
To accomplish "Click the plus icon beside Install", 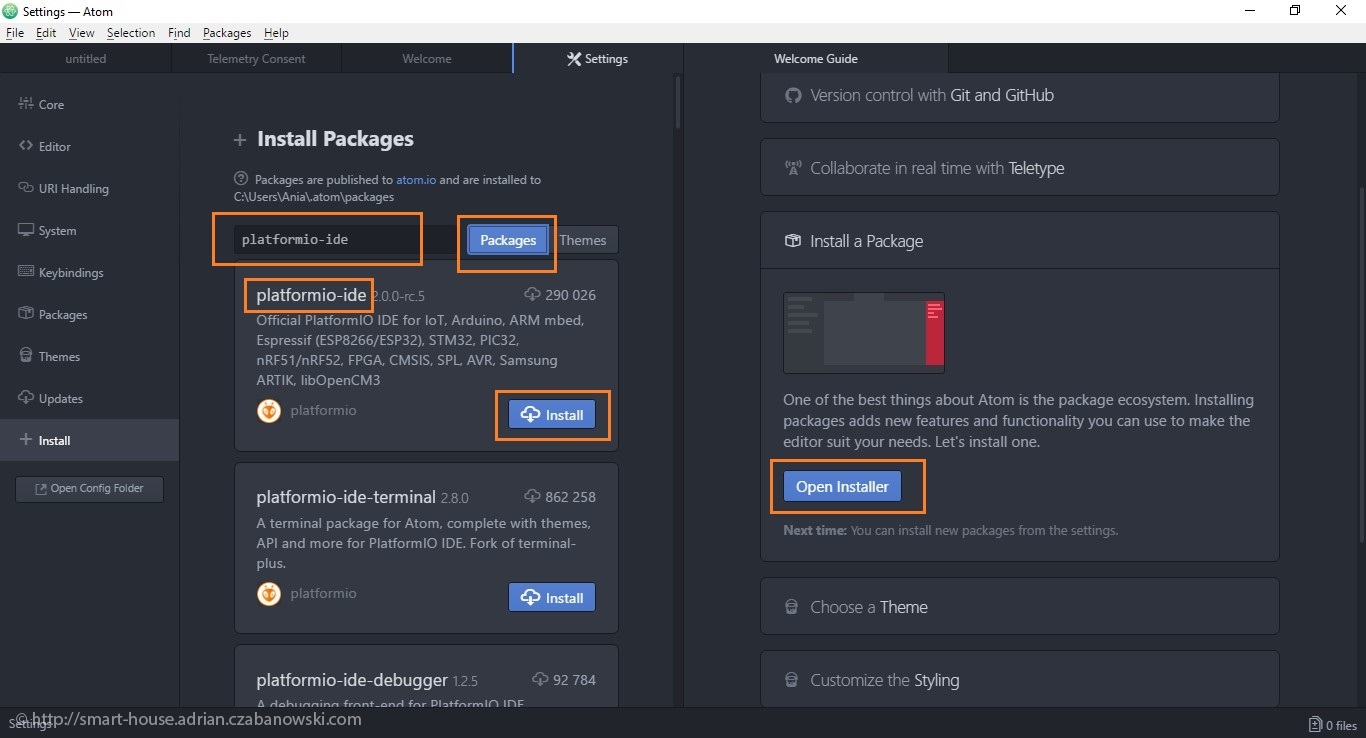I will (26, 440).
